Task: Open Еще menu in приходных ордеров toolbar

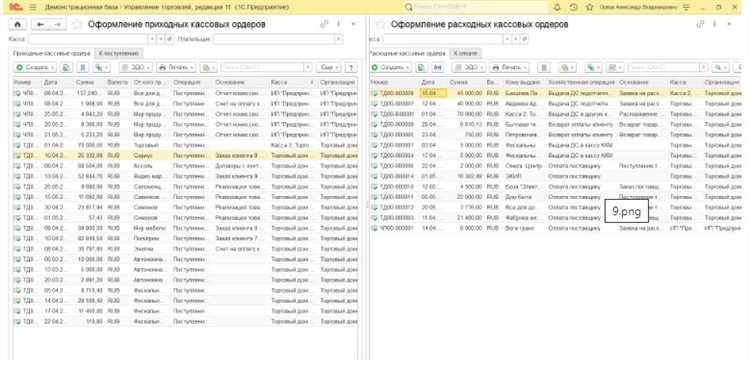Action: coord(329,67)
